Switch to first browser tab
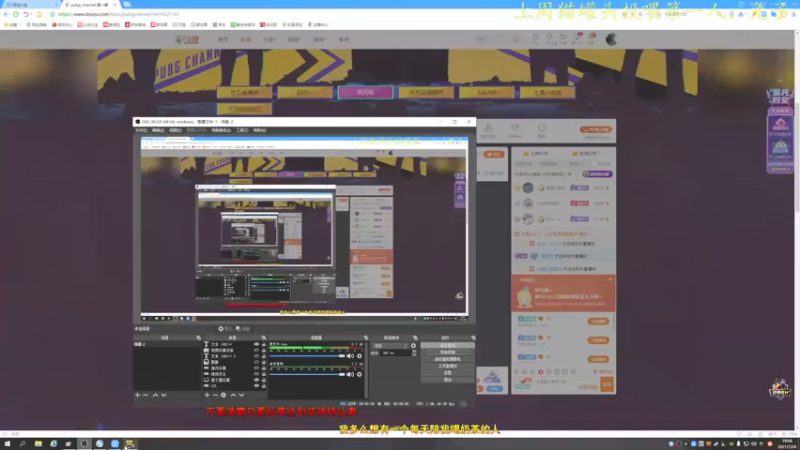800x450 pixels. tap(30, 5)
